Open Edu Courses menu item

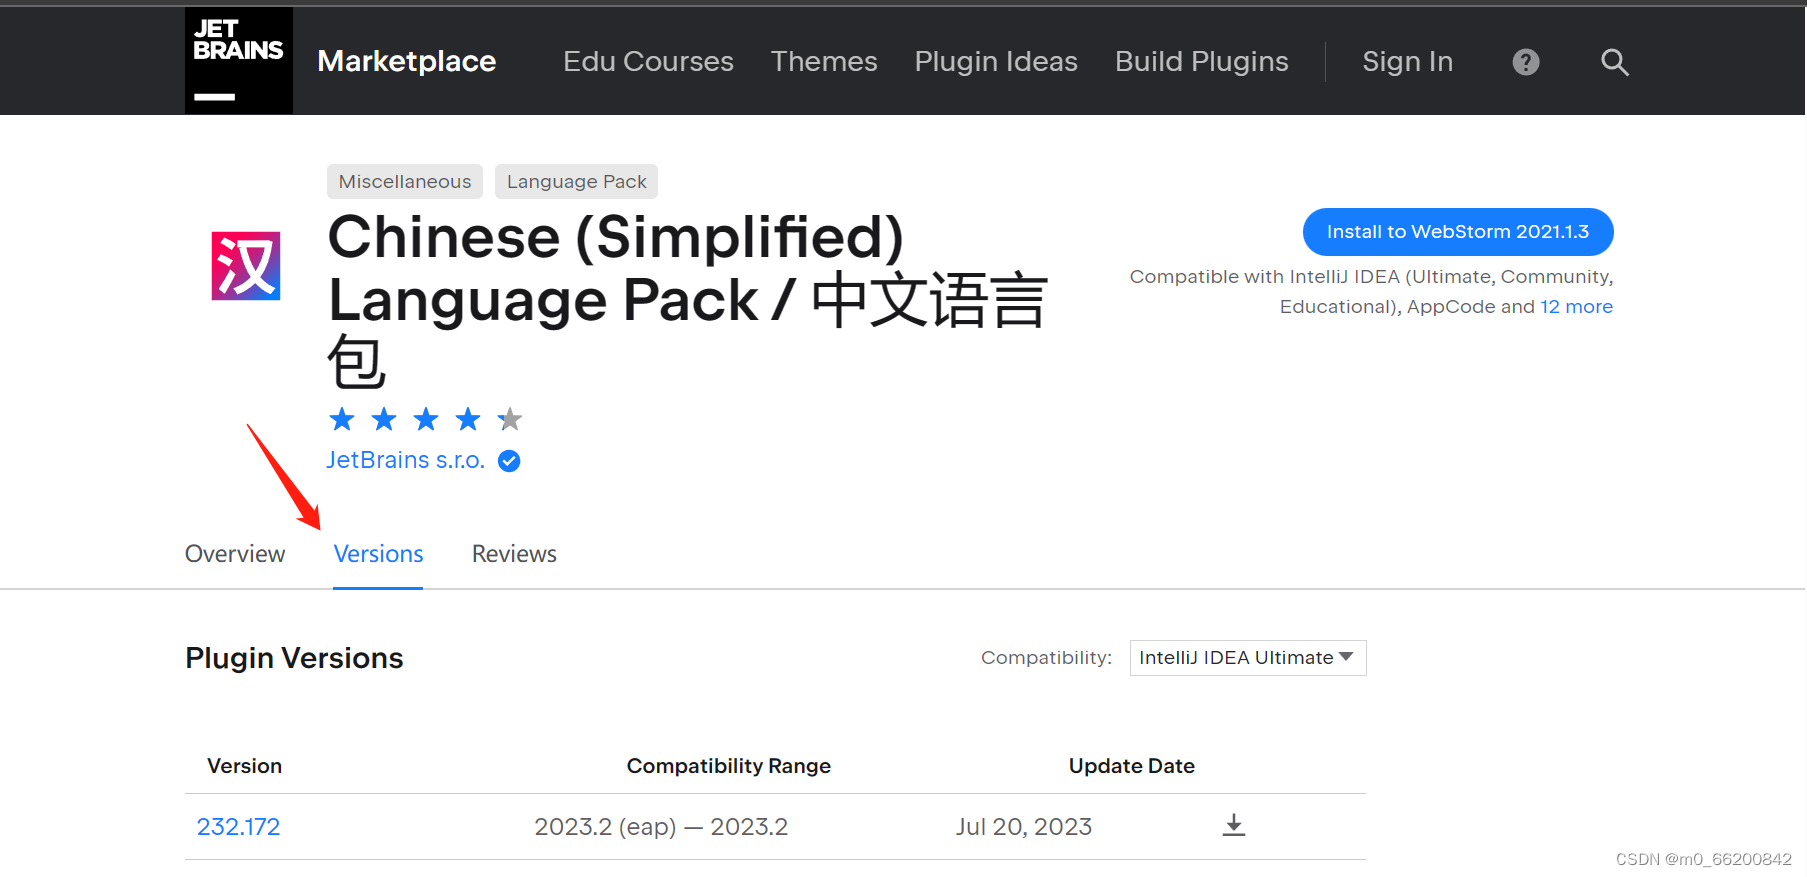[648, 61]
